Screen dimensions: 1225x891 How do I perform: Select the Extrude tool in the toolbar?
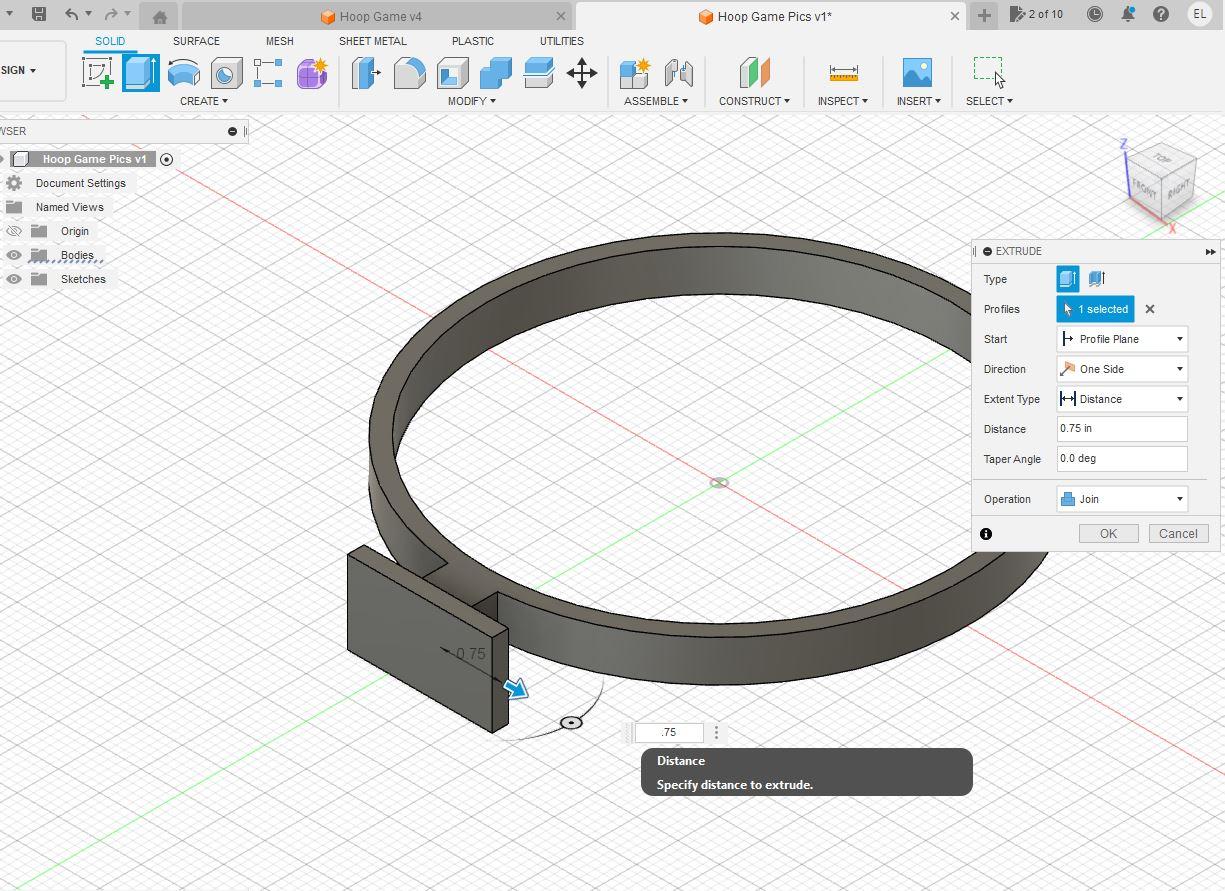pos(141,73)
